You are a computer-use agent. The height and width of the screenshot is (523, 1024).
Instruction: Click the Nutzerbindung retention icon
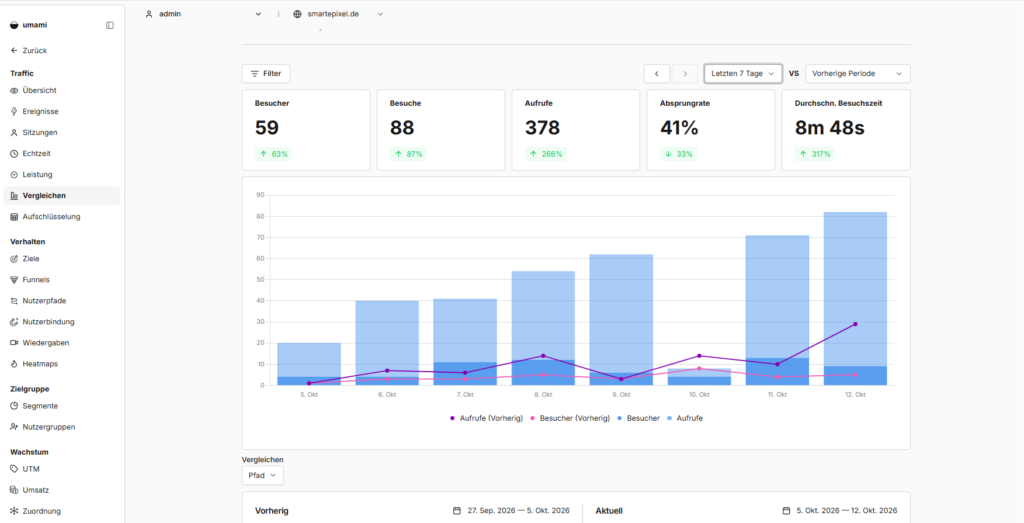pos(14,322)
